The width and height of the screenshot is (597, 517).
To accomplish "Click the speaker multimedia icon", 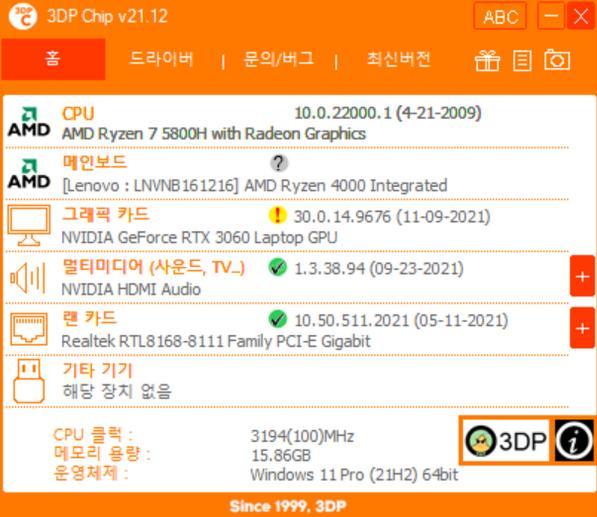I will point(28,278).
